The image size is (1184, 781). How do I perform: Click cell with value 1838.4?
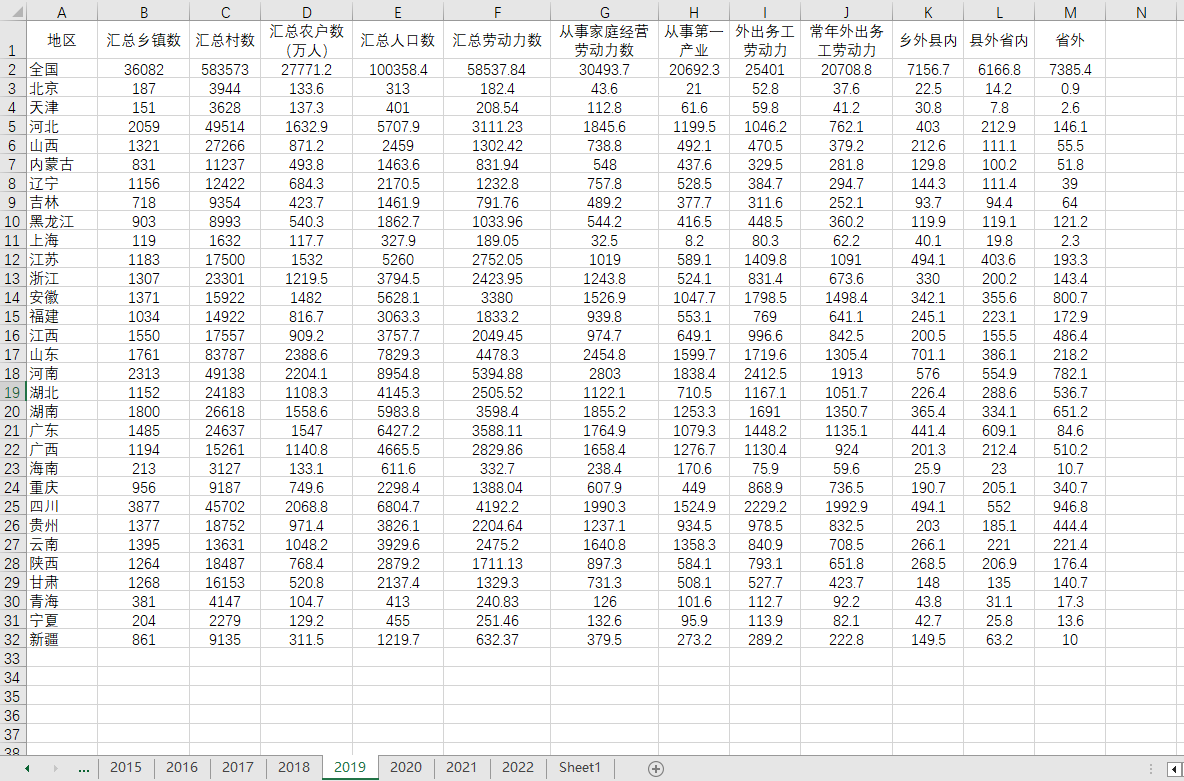(694, 373)
